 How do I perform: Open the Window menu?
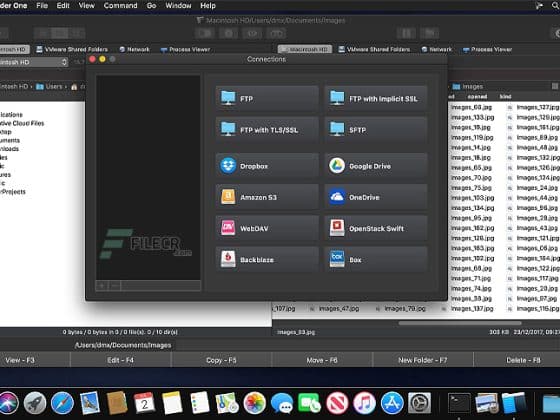[x=178, y=6]
